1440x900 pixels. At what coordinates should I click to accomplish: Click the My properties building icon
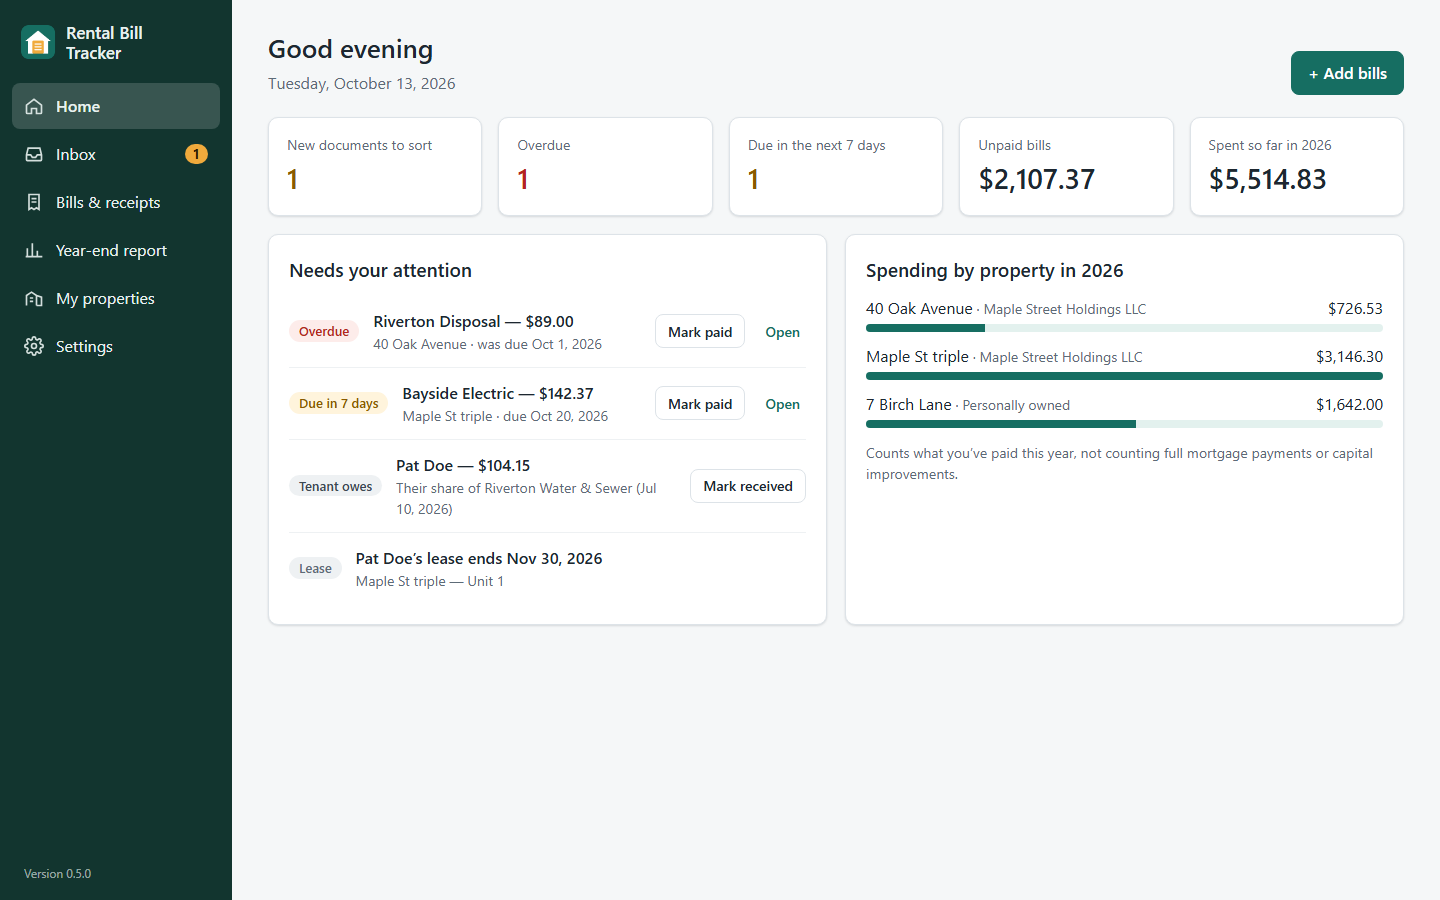34,298
